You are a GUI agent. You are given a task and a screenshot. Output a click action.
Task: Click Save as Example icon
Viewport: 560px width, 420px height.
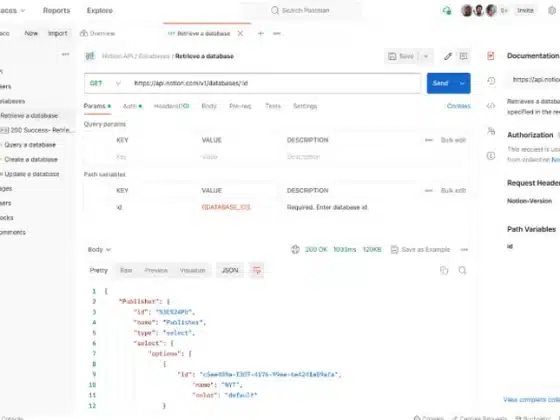tap(394, 249)
